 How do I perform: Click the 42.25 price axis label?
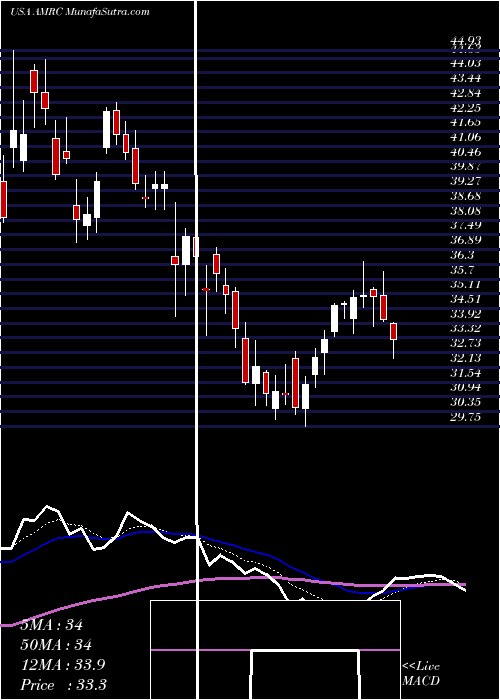[x=465, y=108]
